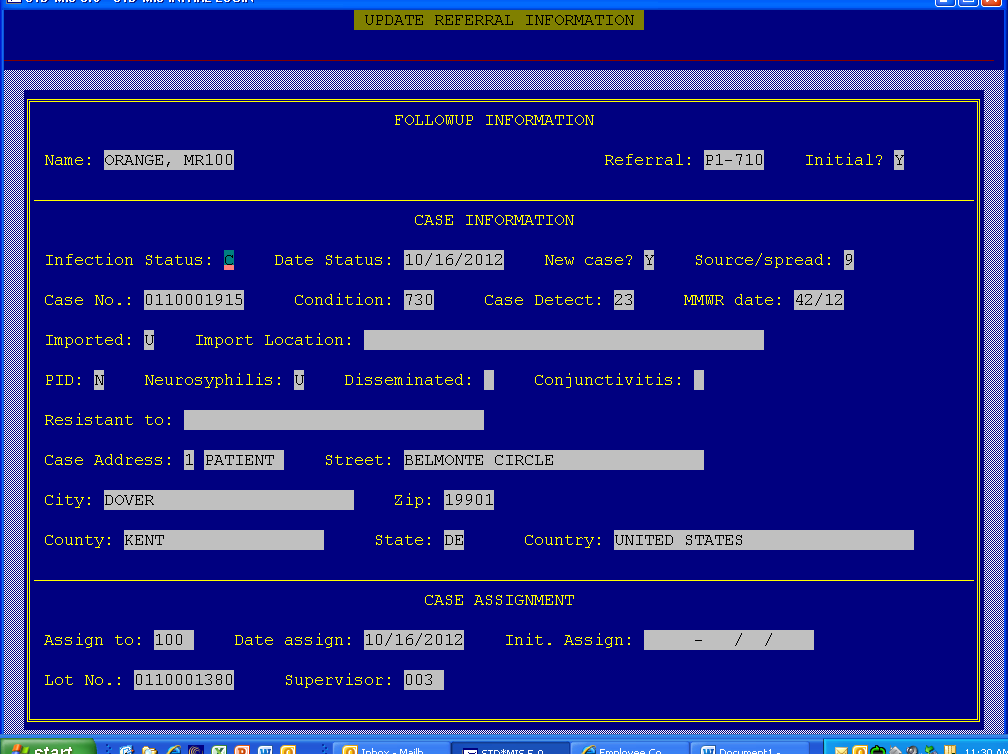Click the Windows Start button
Image resolution: width=1008 pixels, height=754 pixels.
pyautogui.click(x=47, y=748)
